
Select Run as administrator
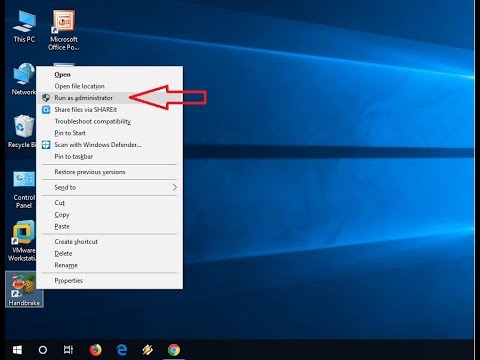109,98
